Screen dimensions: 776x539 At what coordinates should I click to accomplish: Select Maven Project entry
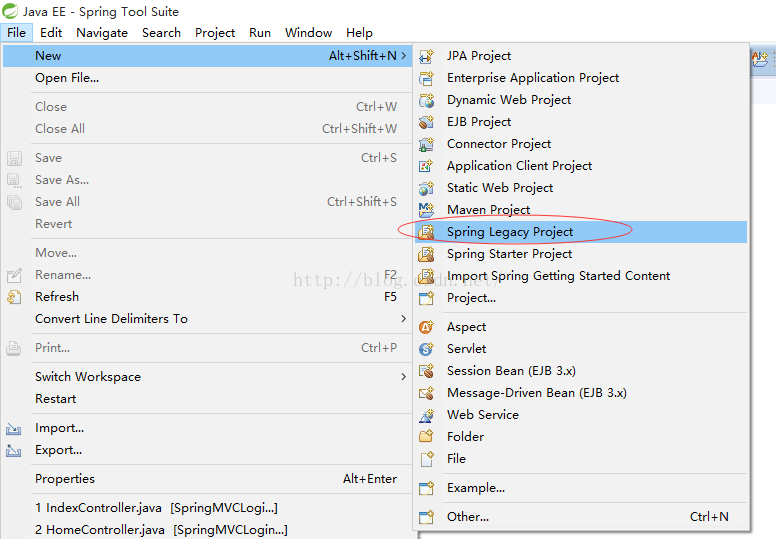pyautogui.click(x=581, y=210)
